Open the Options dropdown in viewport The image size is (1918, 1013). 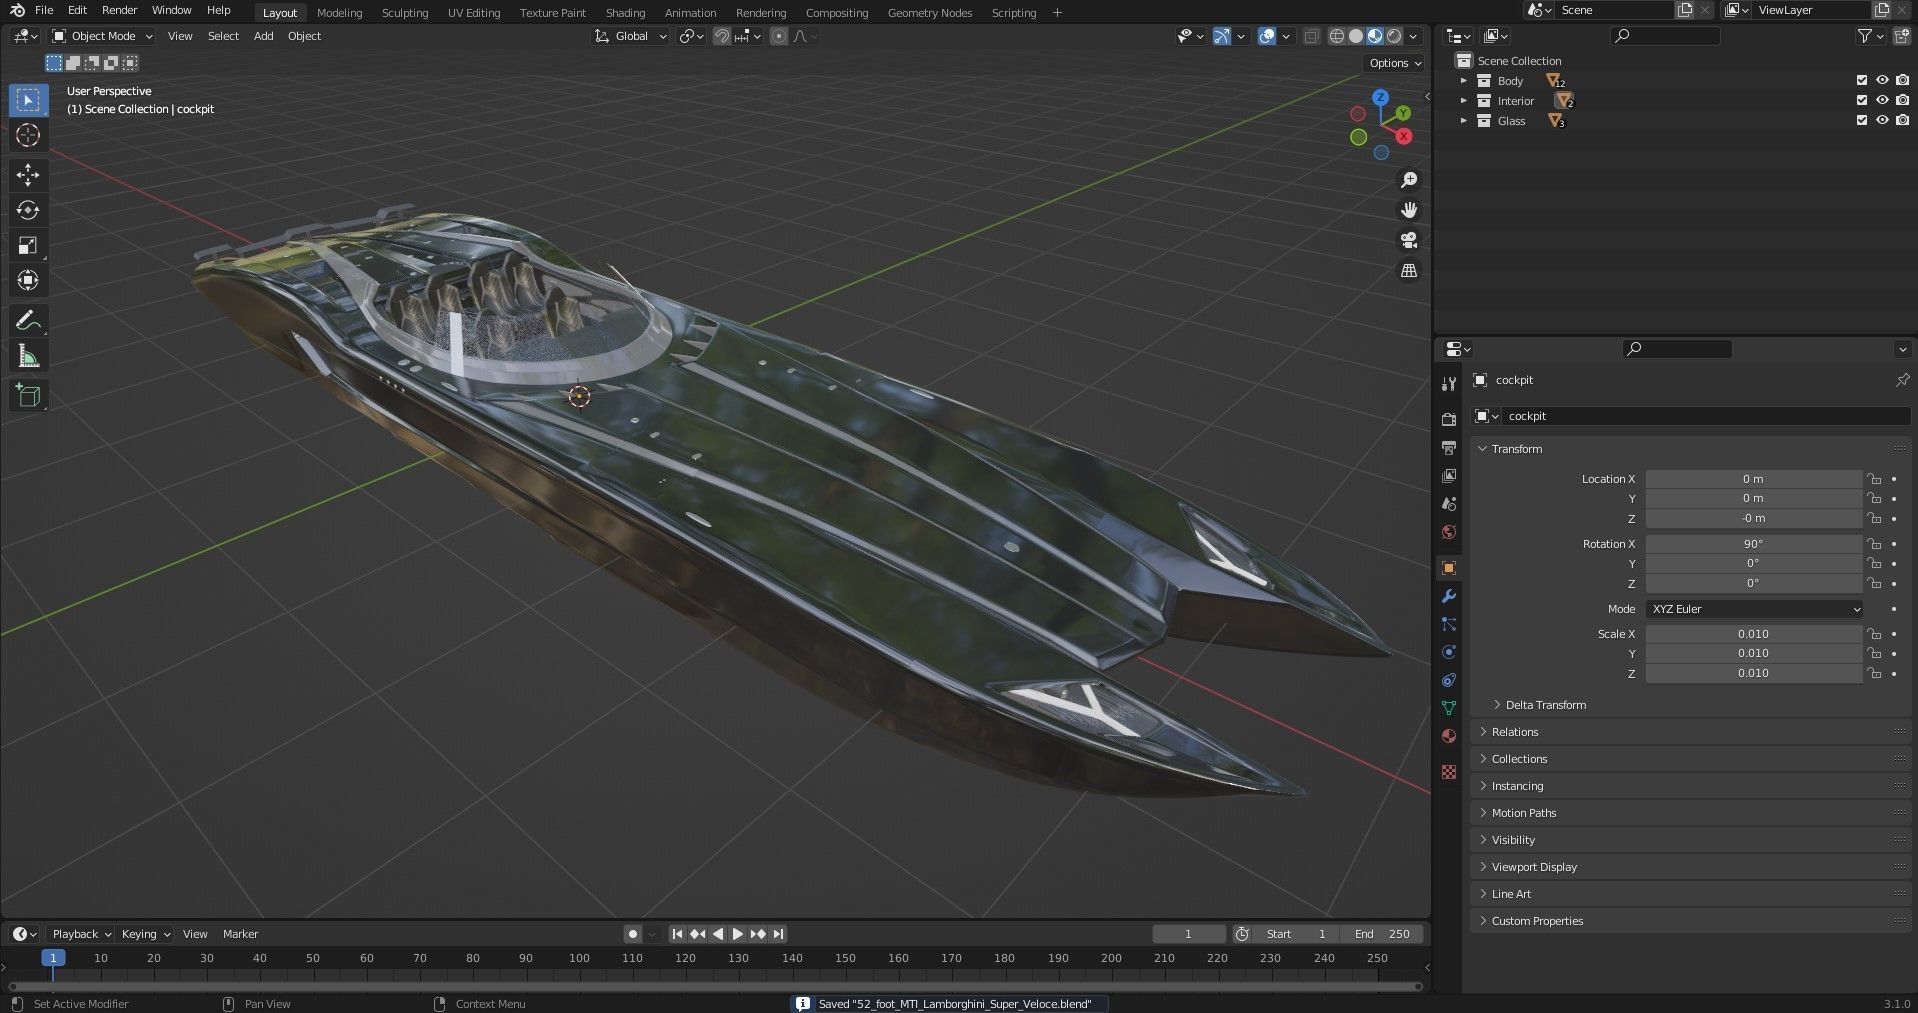coord(1394,63)
